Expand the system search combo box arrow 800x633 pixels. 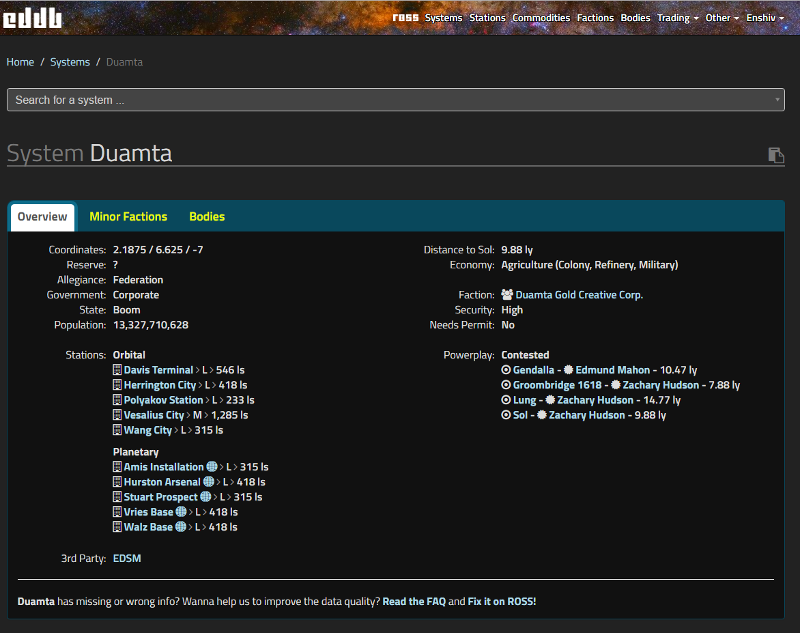[777, 100]
